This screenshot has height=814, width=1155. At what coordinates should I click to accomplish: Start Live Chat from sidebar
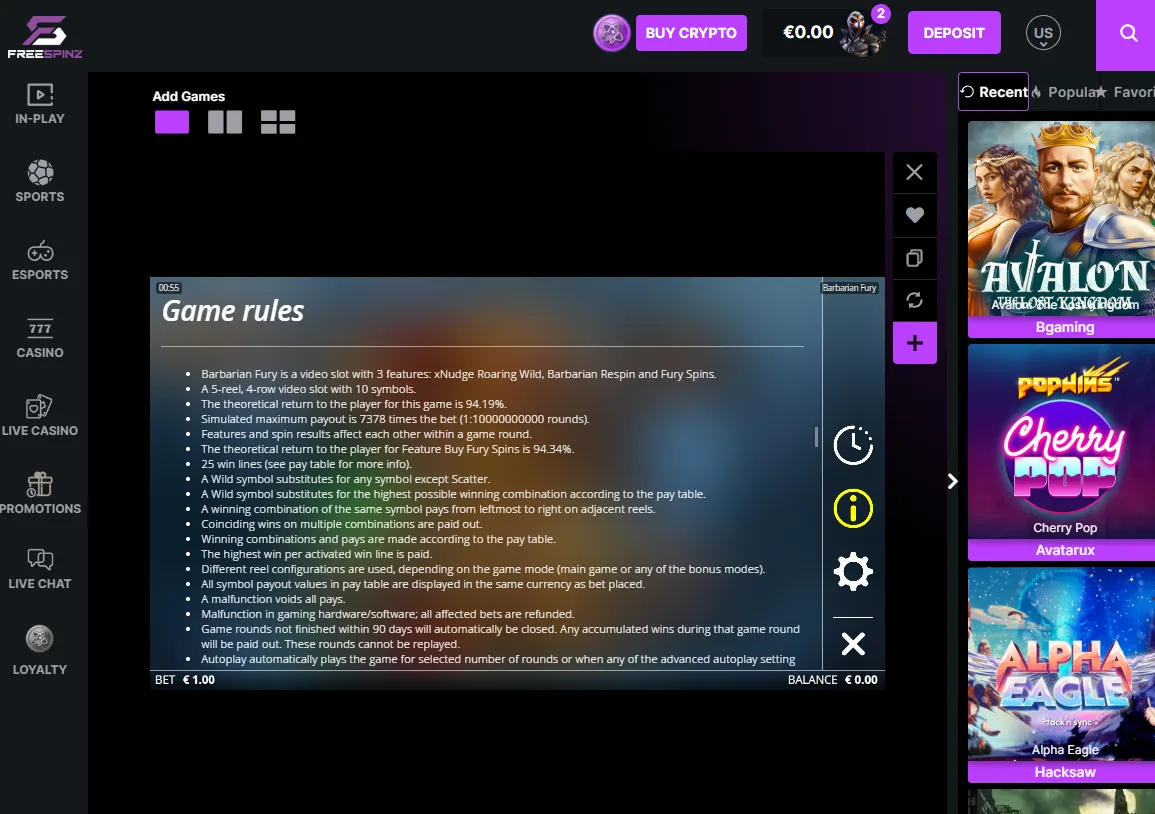pyautogui.click(x=40, y=569)
